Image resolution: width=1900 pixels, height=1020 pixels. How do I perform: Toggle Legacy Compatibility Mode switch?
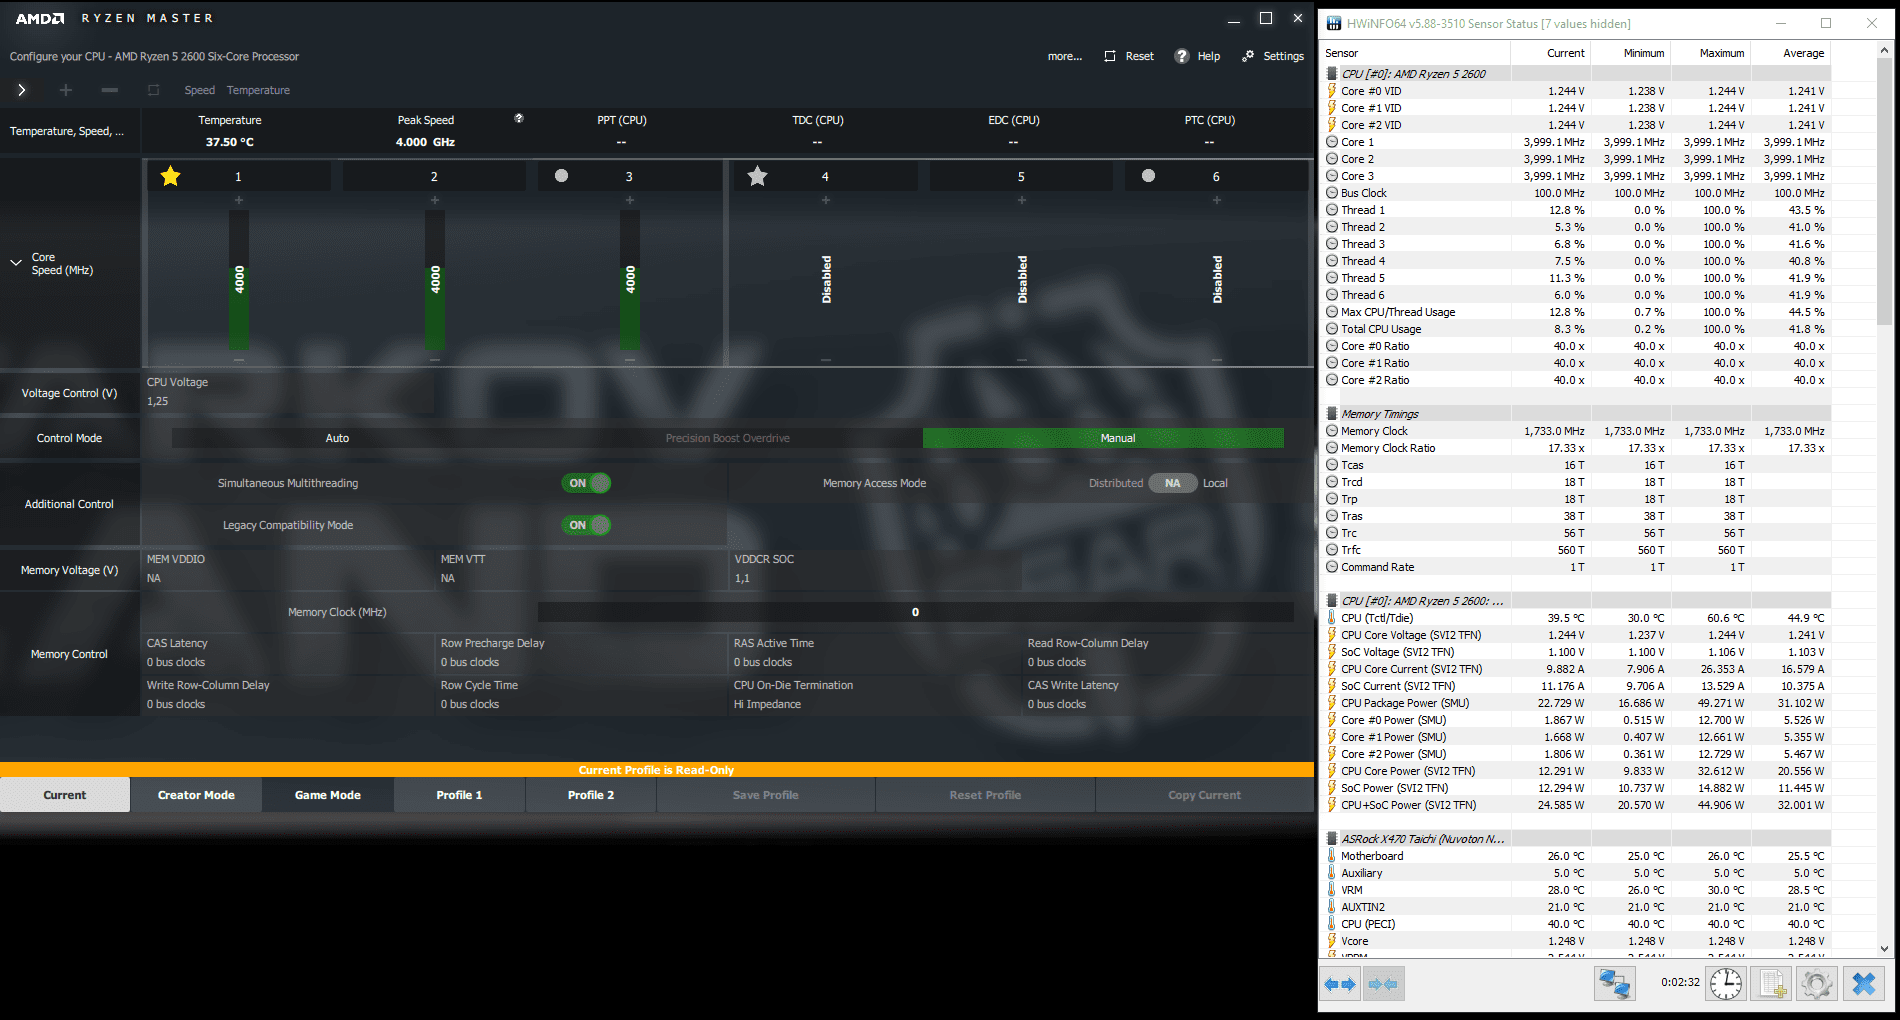point(587,525)
